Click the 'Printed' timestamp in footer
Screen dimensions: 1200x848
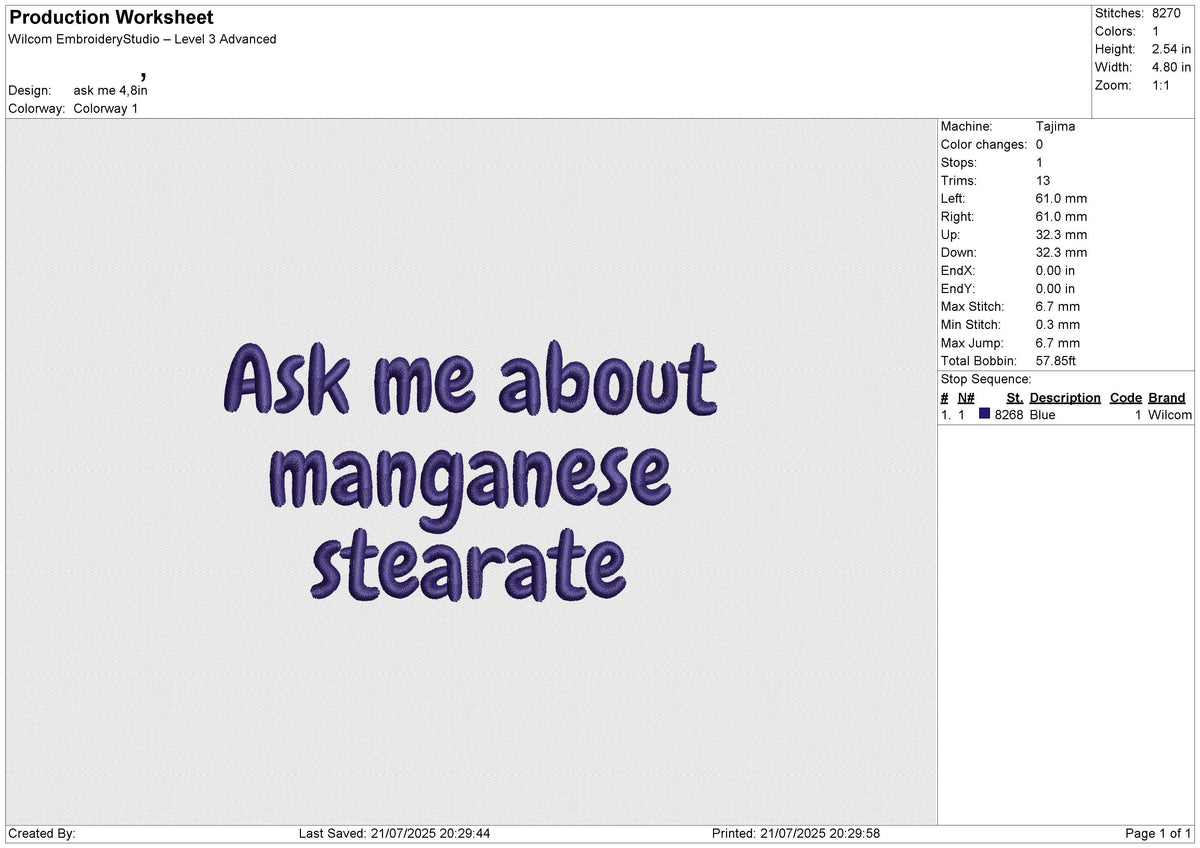[796, 833]
